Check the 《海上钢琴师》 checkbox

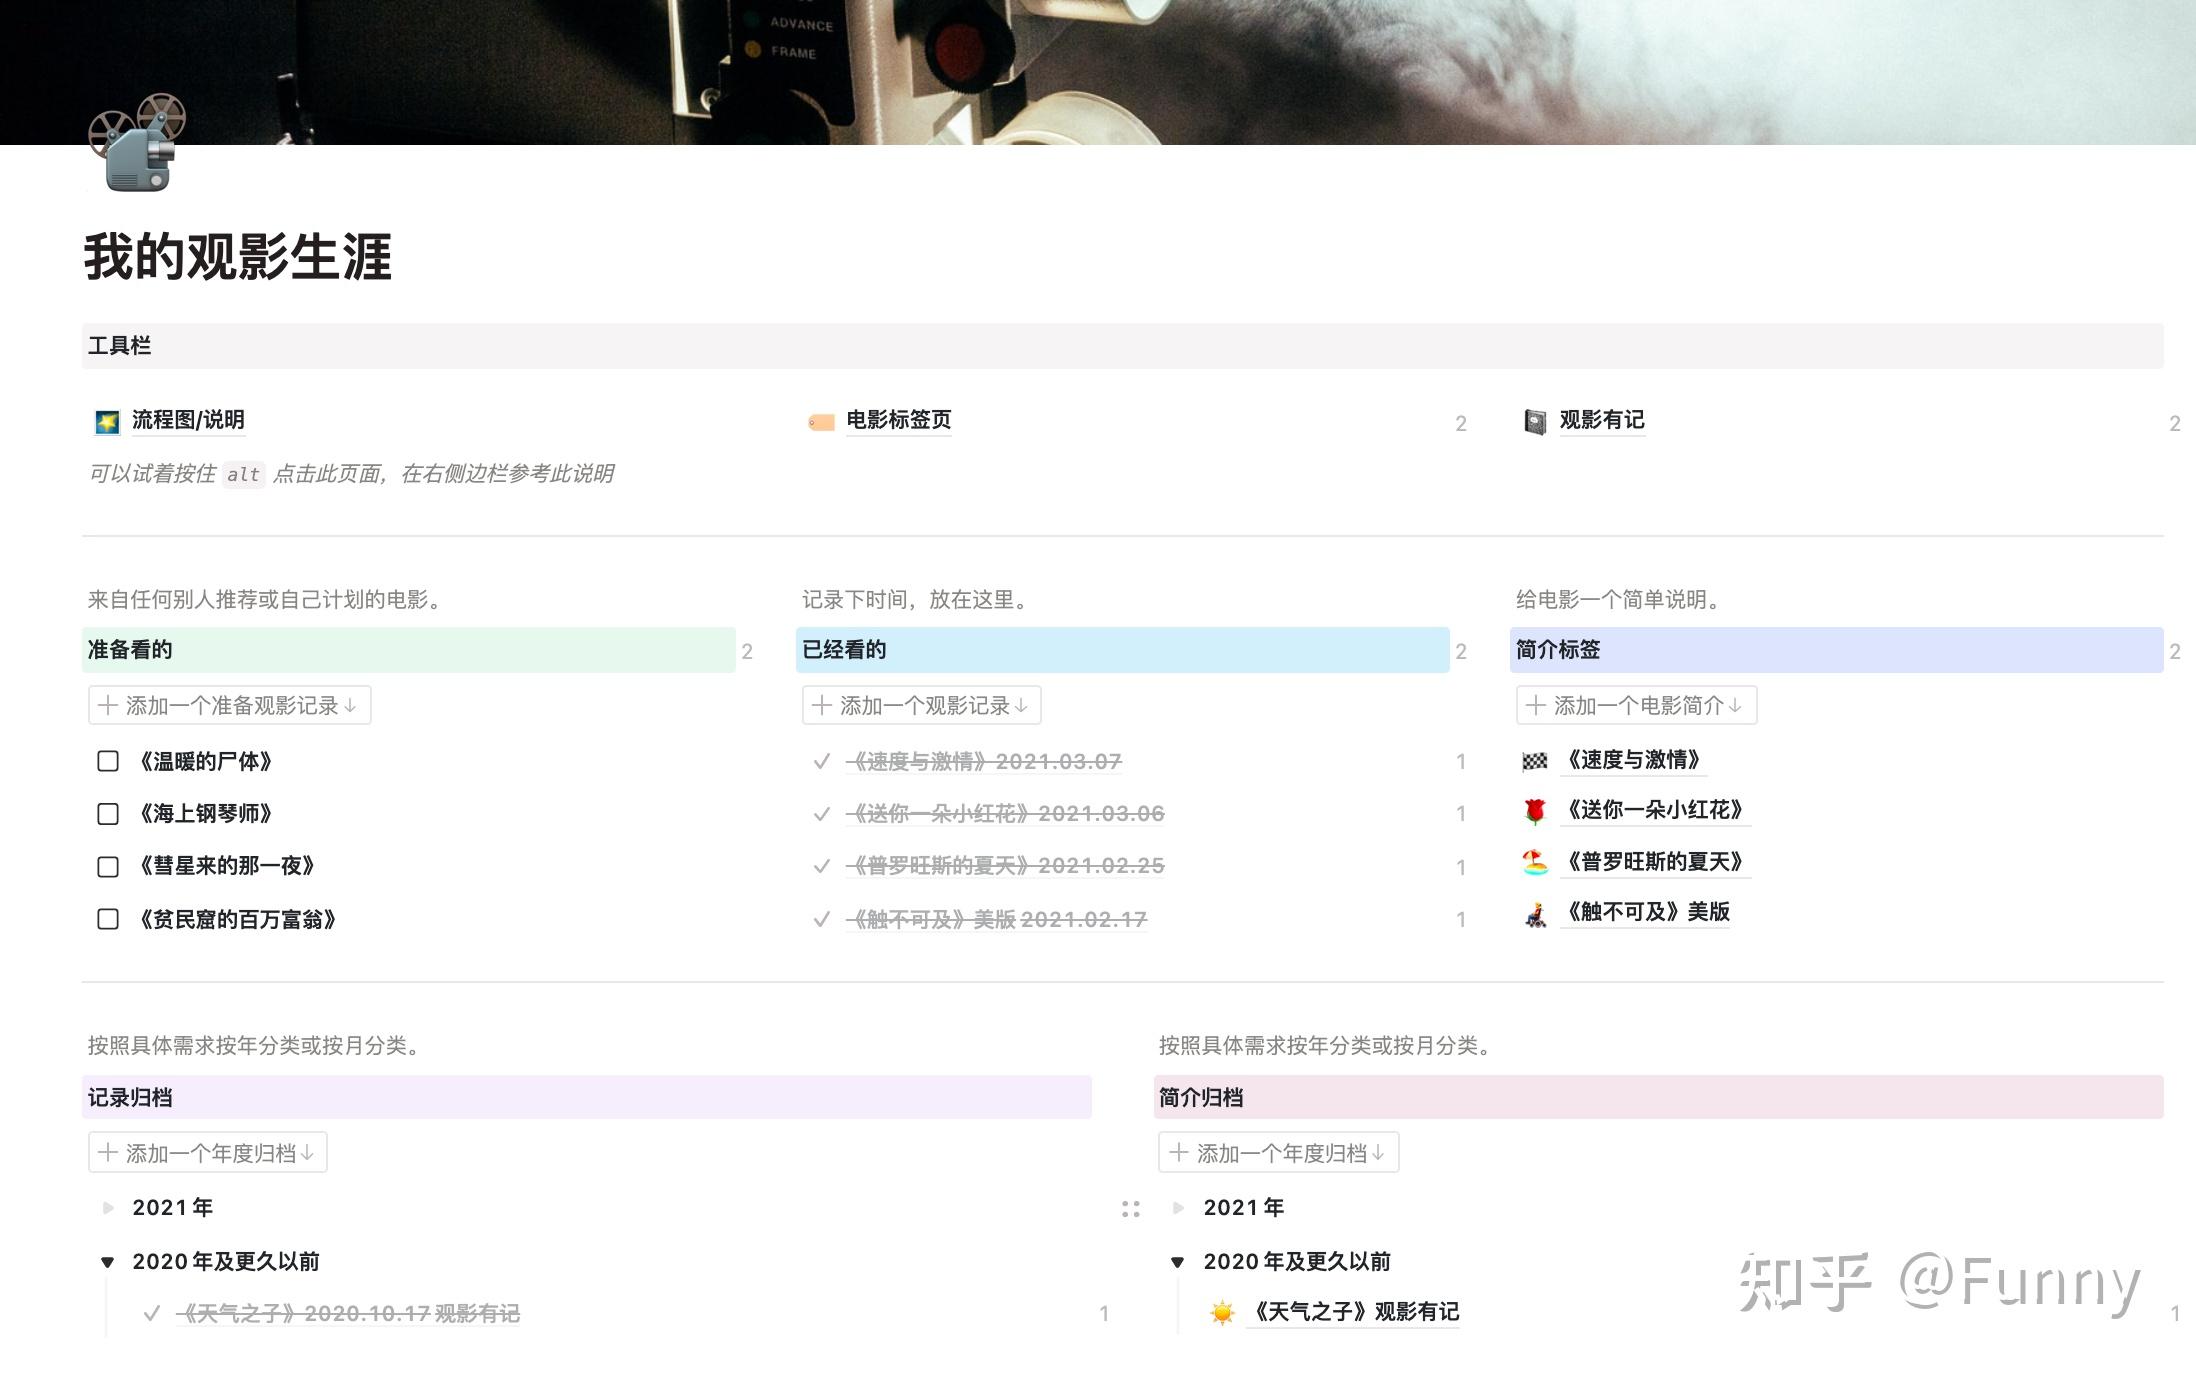point(107,813)
